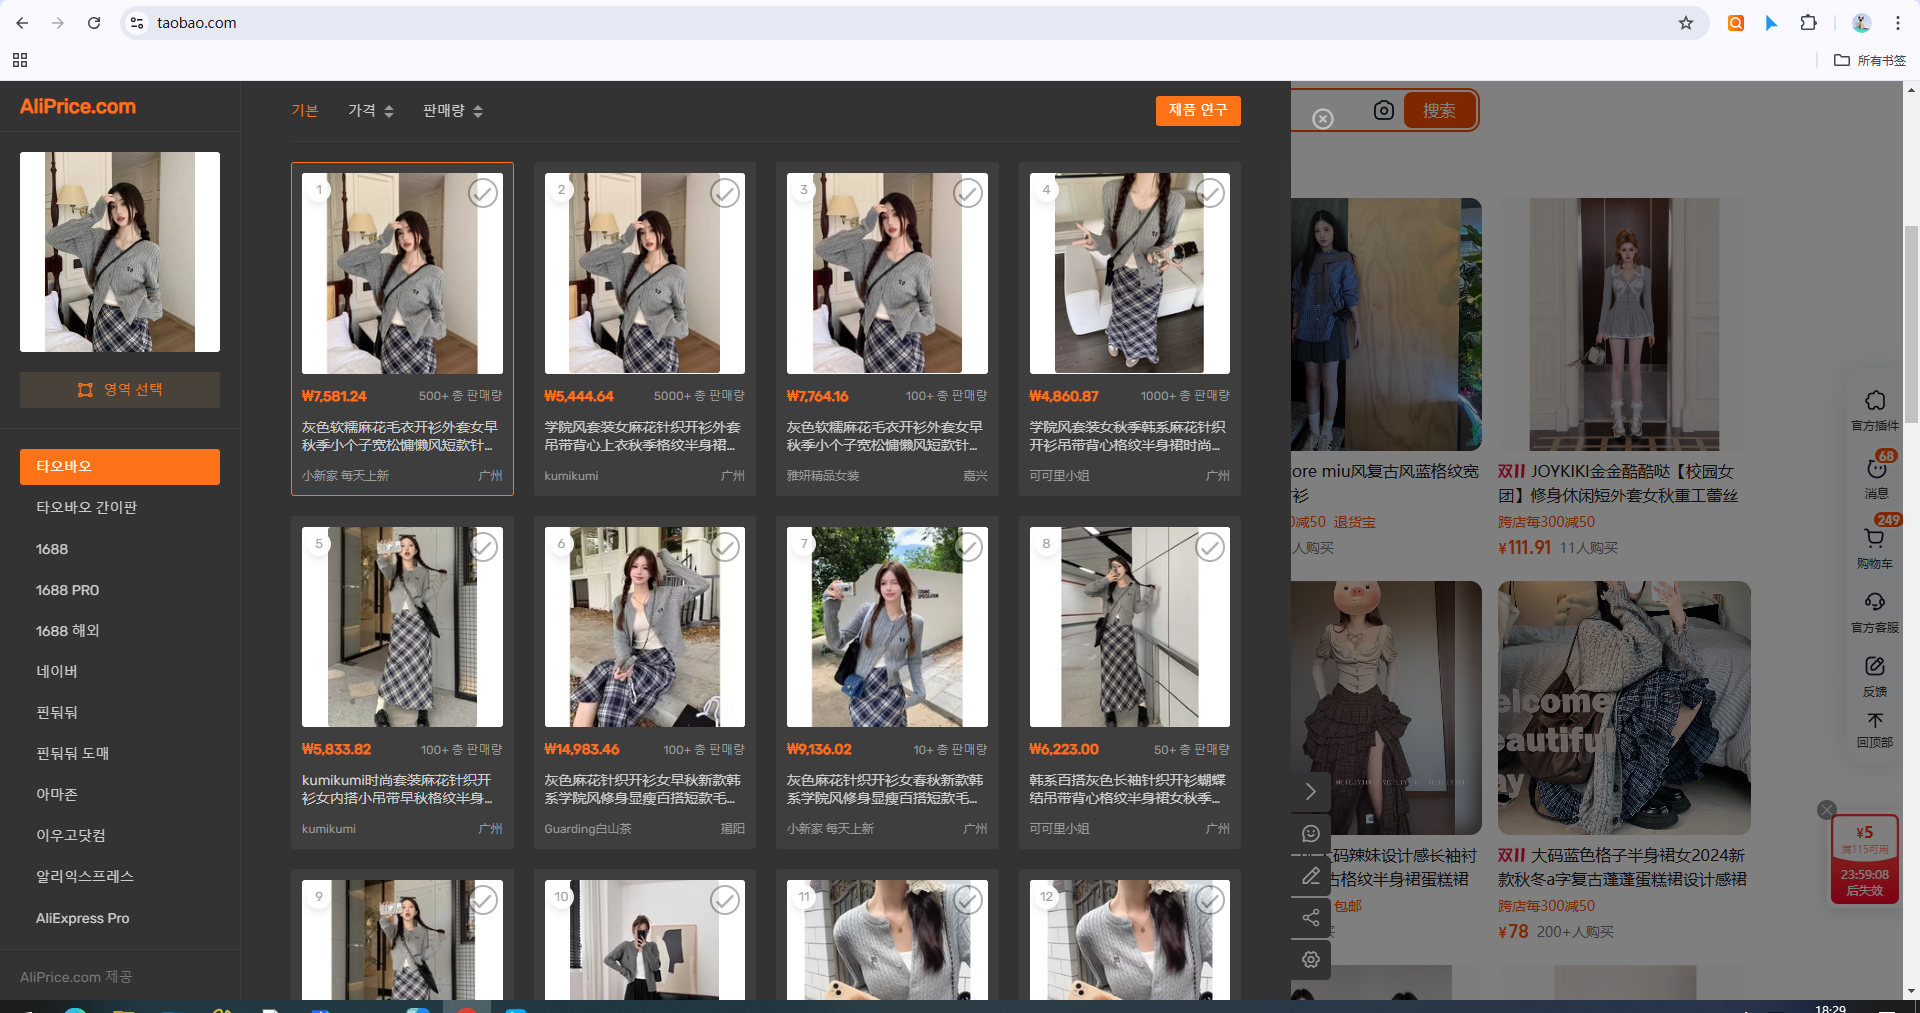Click the 영역 선택 region select button
Viewport: 1920px width, 1013px height.
coord(120,390)
